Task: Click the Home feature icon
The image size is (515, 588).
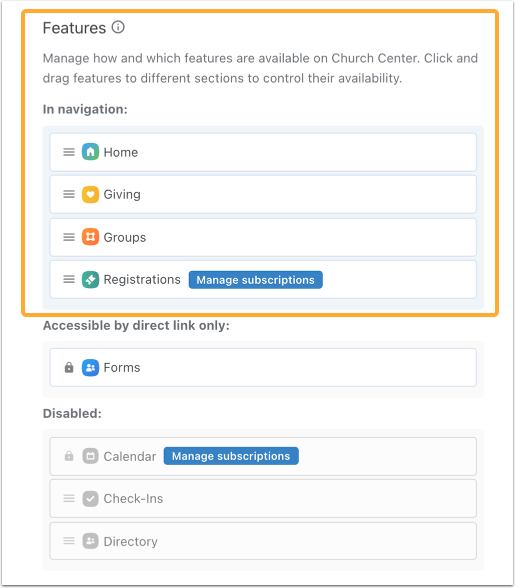Action: point(90,152)
